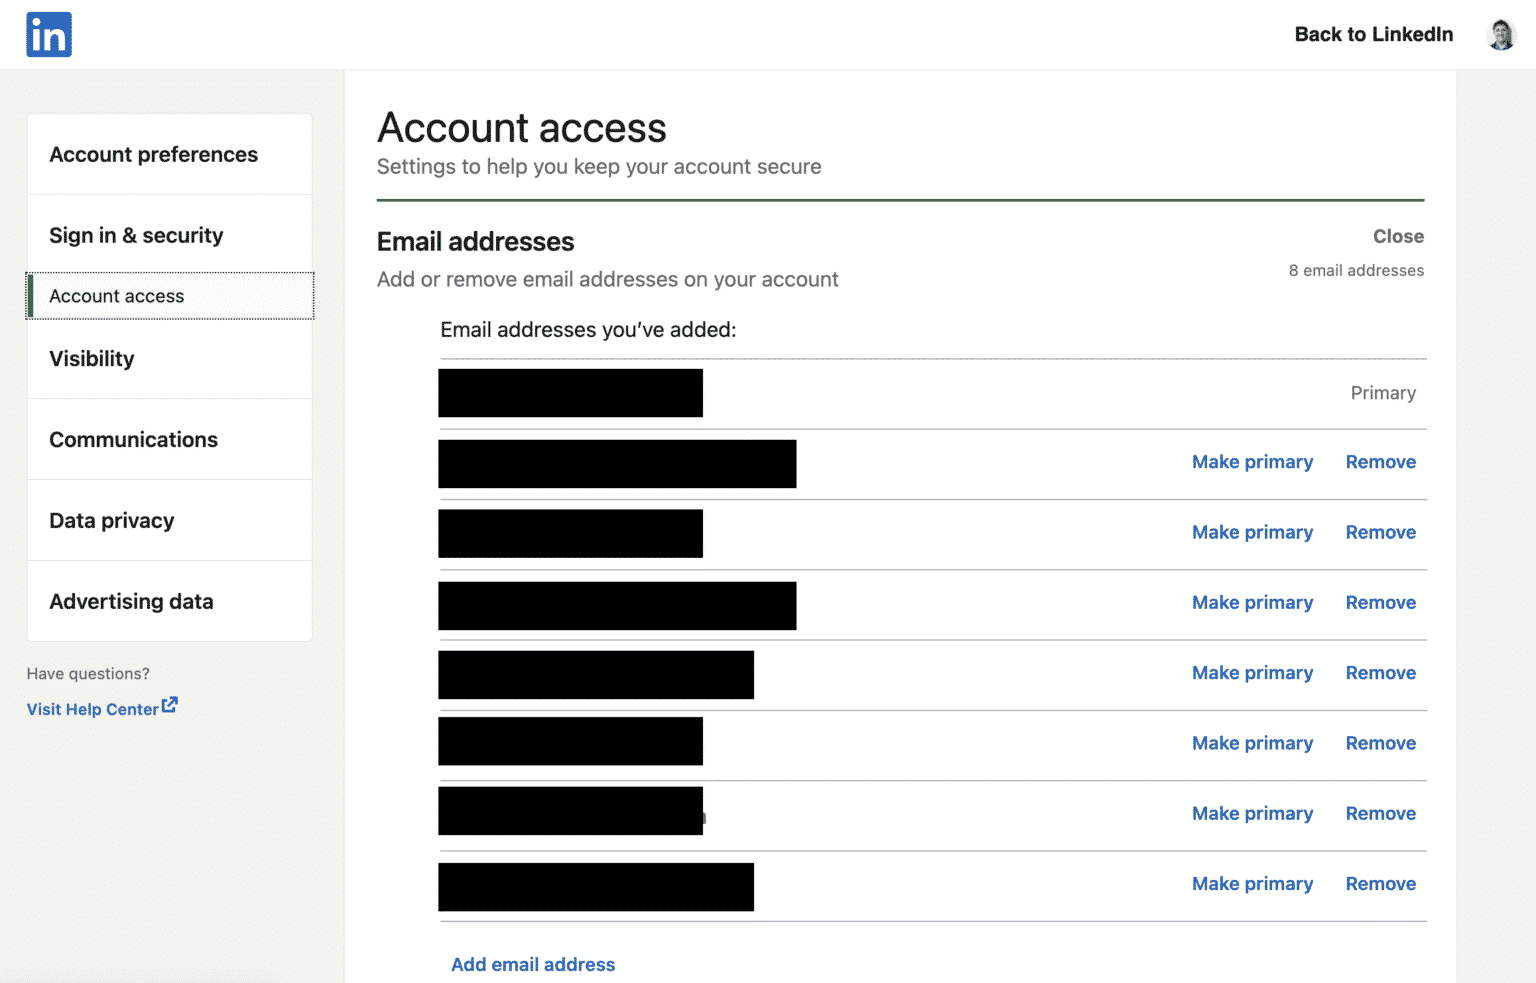Make the second email address primary
The image size is (1536, 983).
click(1252, 461)
